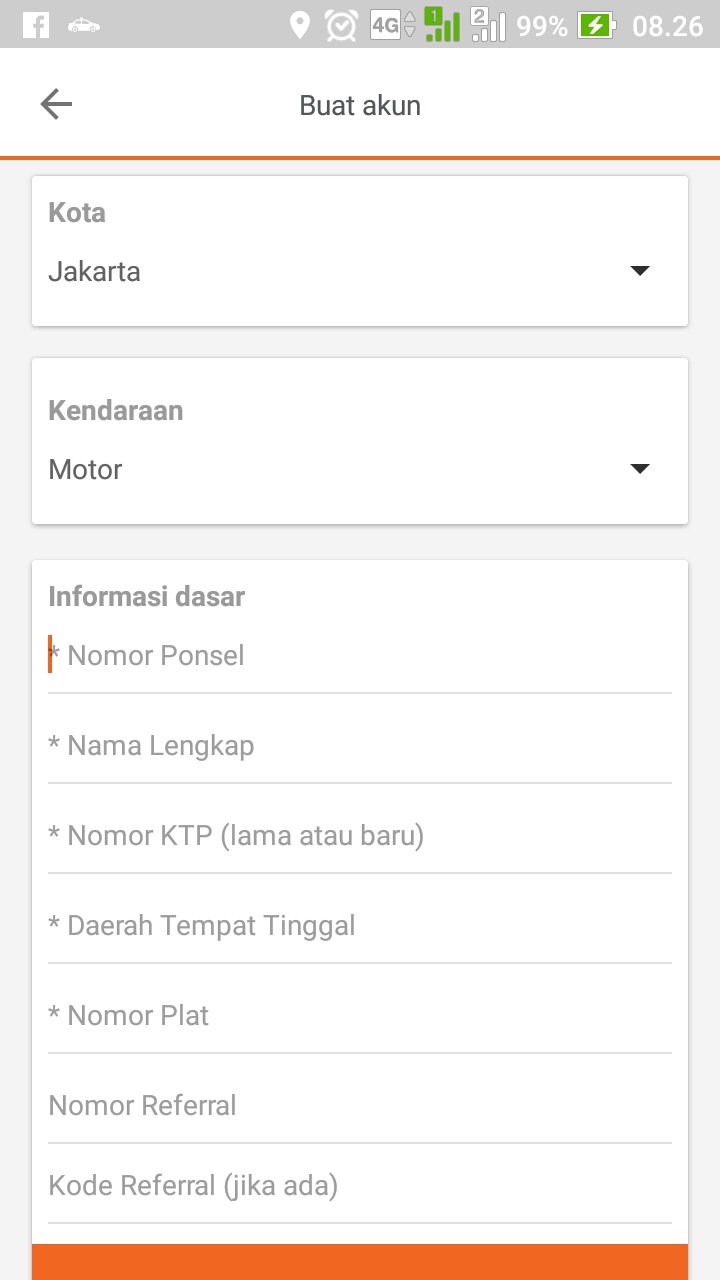Tap the Daerah Tempat Tinggal field
The height and width of the screenshot is (1280, 720).
coord(360,926)
